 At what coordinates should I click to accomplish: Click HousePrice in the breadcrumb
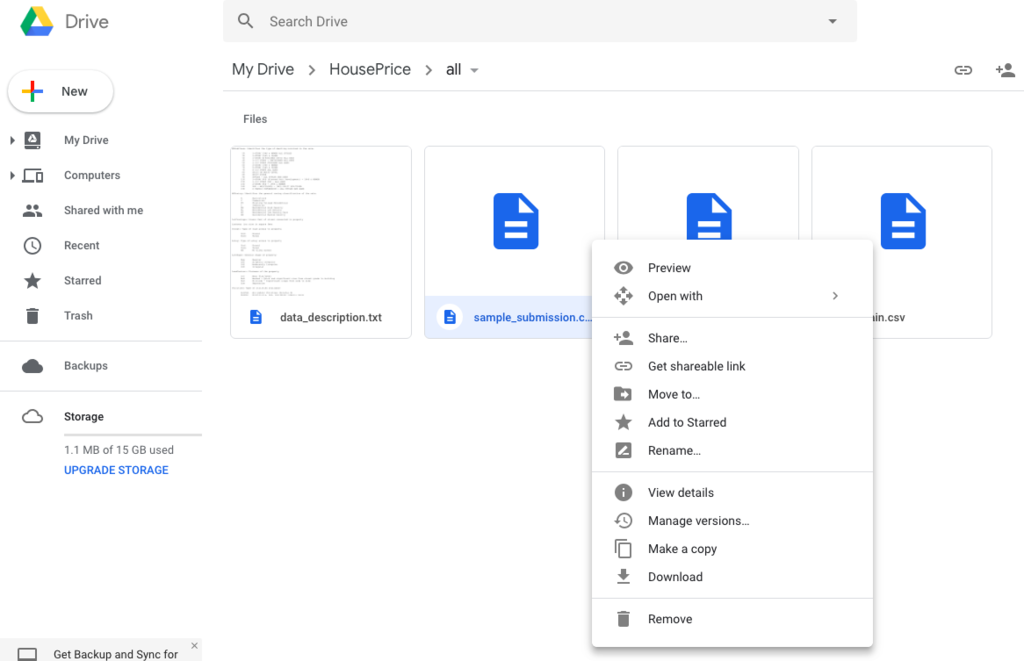pyautogui.click(x=370, y=69)
